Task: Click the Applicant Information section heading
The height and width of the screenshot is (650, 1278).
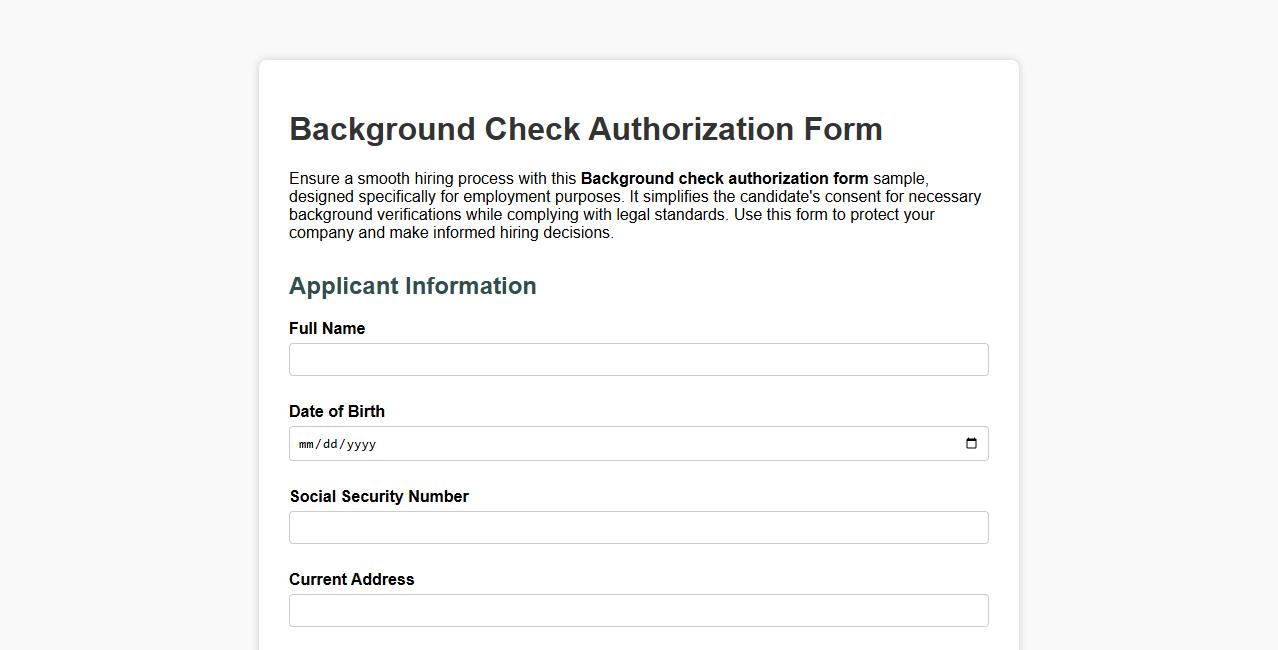Action: [x=412, y=286]
